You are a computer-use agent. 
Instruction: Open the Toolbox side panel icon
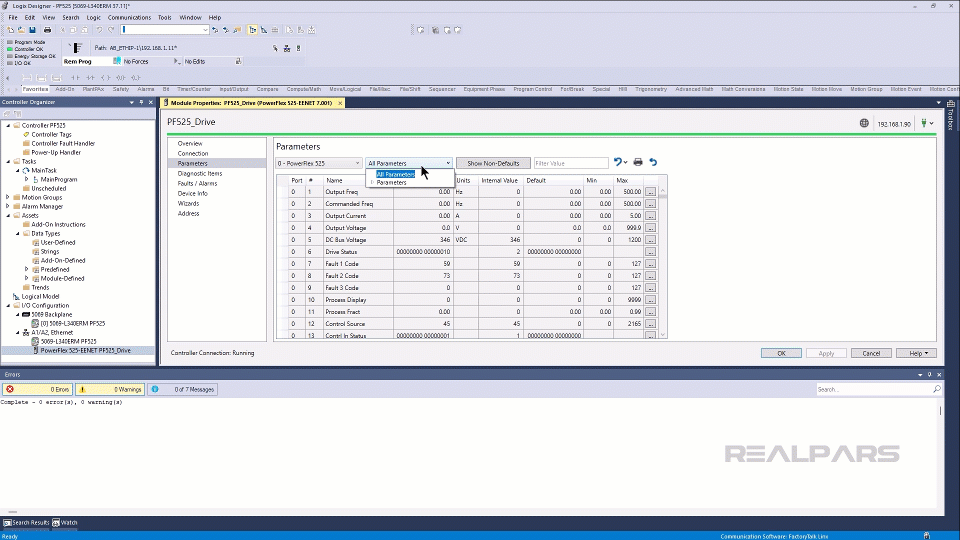click(x=951, y=104)
